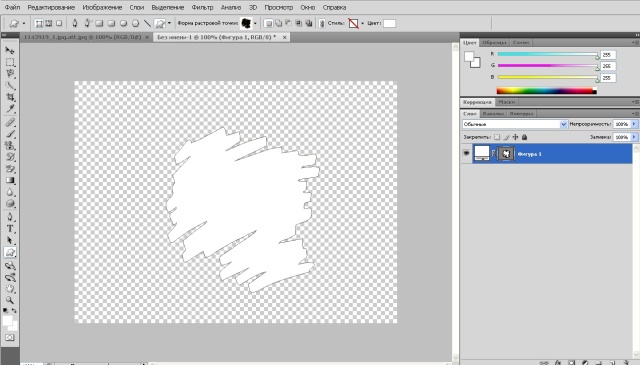The image size is (640, 365).
Task: Select the Pen tool in toolbox
Action: pos(10,217)
